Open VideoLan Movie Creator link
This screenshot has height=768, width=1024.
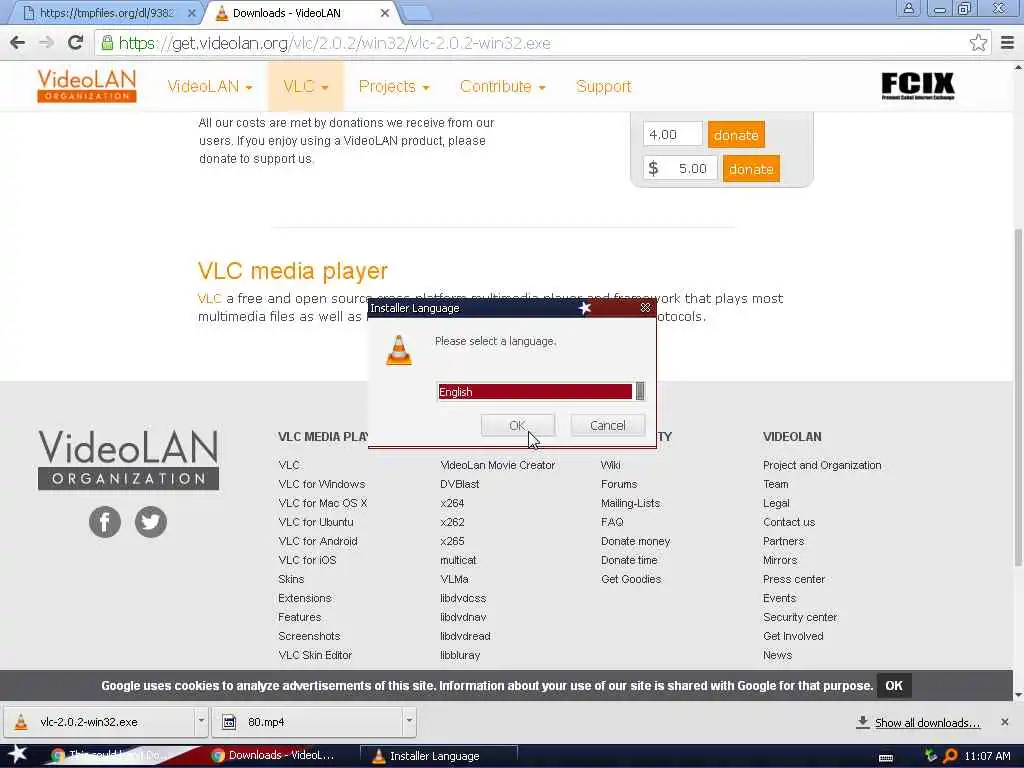(x=498, y=465)
